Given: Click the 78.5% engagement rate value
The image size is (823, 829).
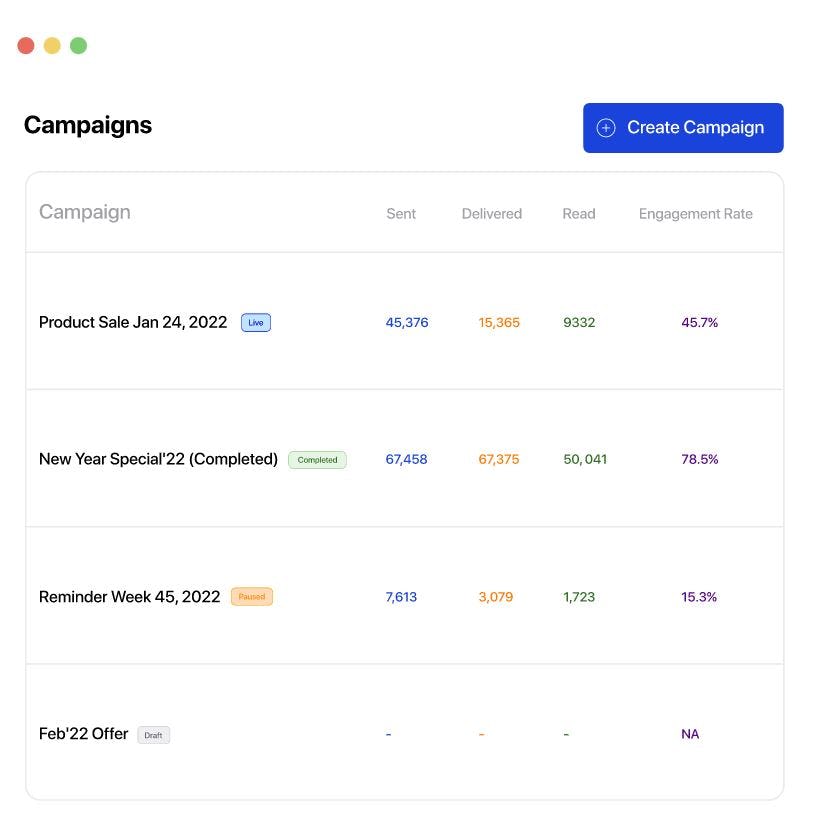Looking at the screenshot, I should click(699, 459).
